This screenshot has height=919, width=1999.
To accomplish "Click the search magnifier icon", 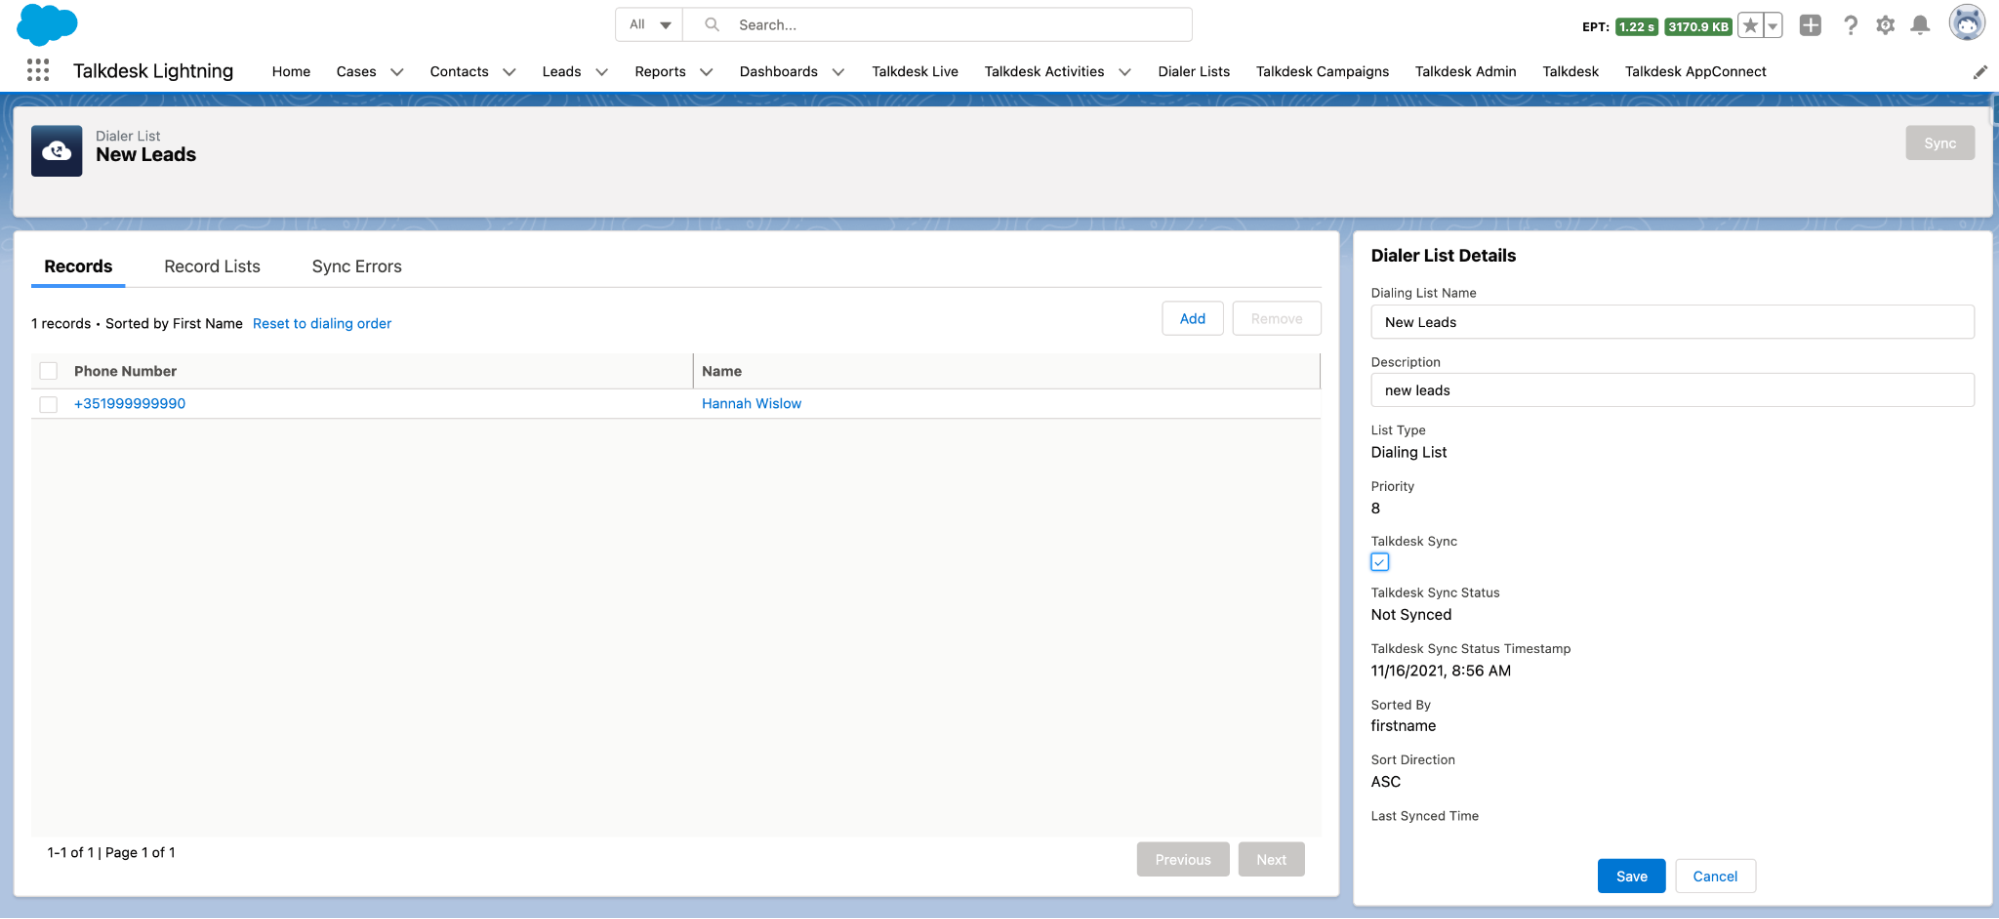I will (712, 24).
